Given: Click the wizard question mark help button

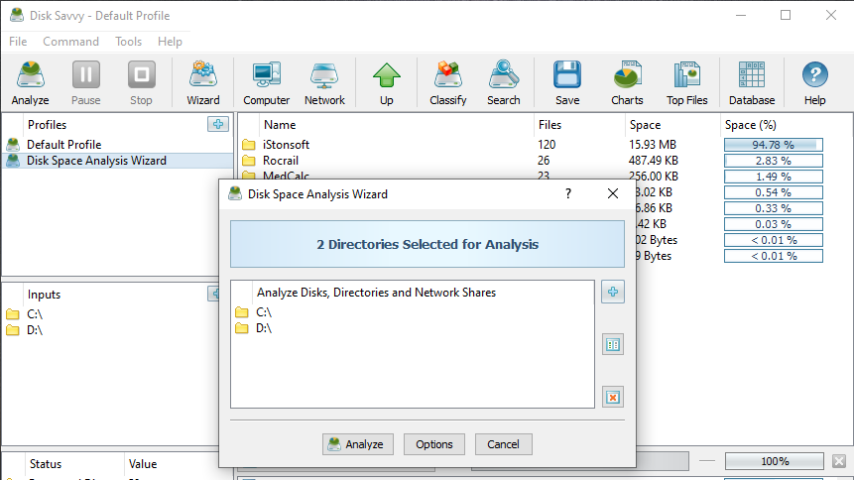Looking at the screenshot, I should pyautogui.click(x=568, y=194).
